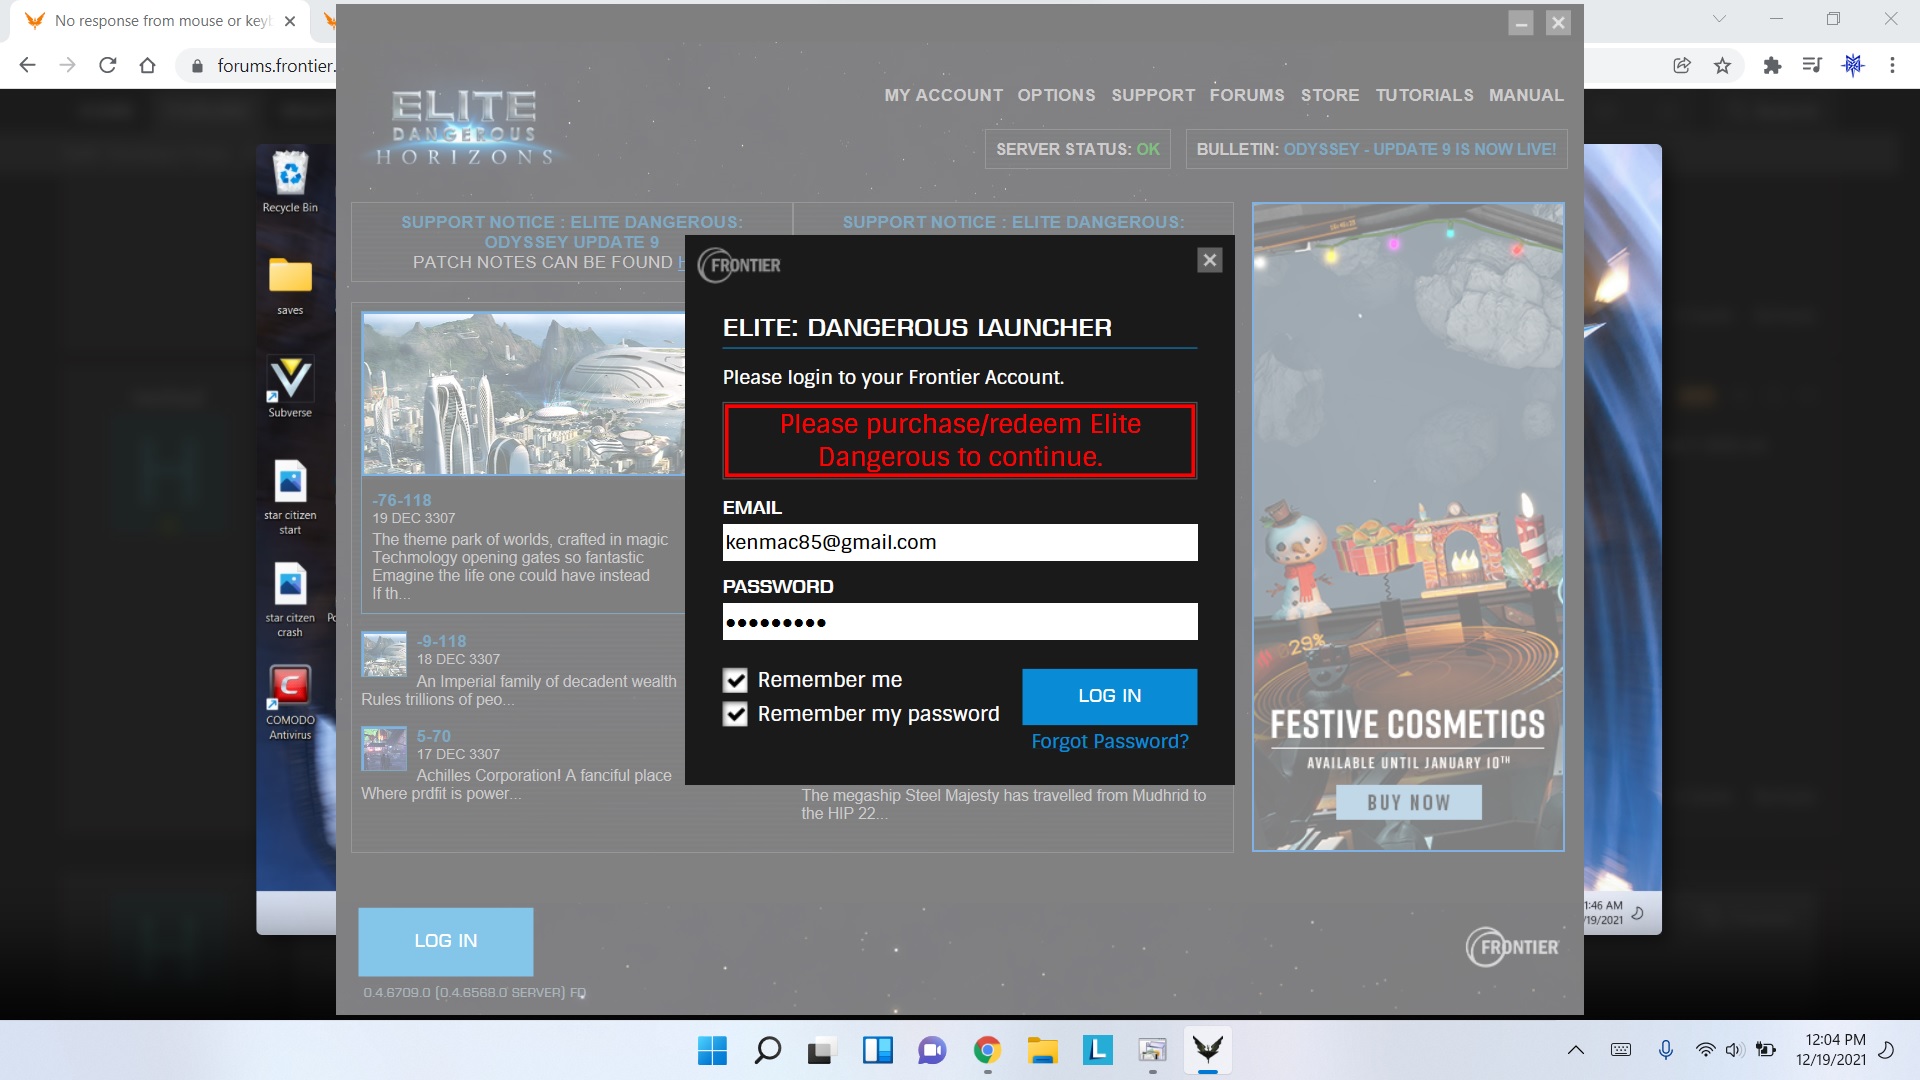Minimize the Elite Dangerous launcher window
Image resolution: width=1920 pixels, height=1080 pixels.
click(x=1521, y=23)
